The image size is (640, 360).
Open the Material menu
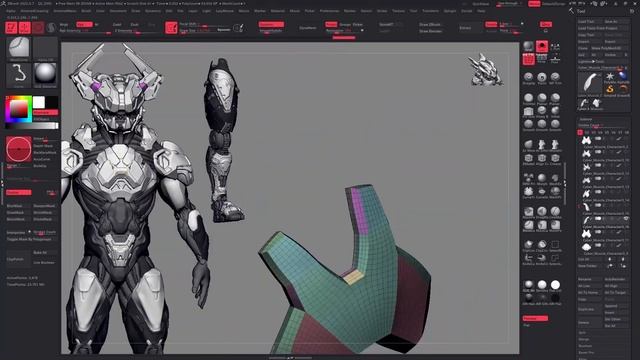tap(278, 11)
